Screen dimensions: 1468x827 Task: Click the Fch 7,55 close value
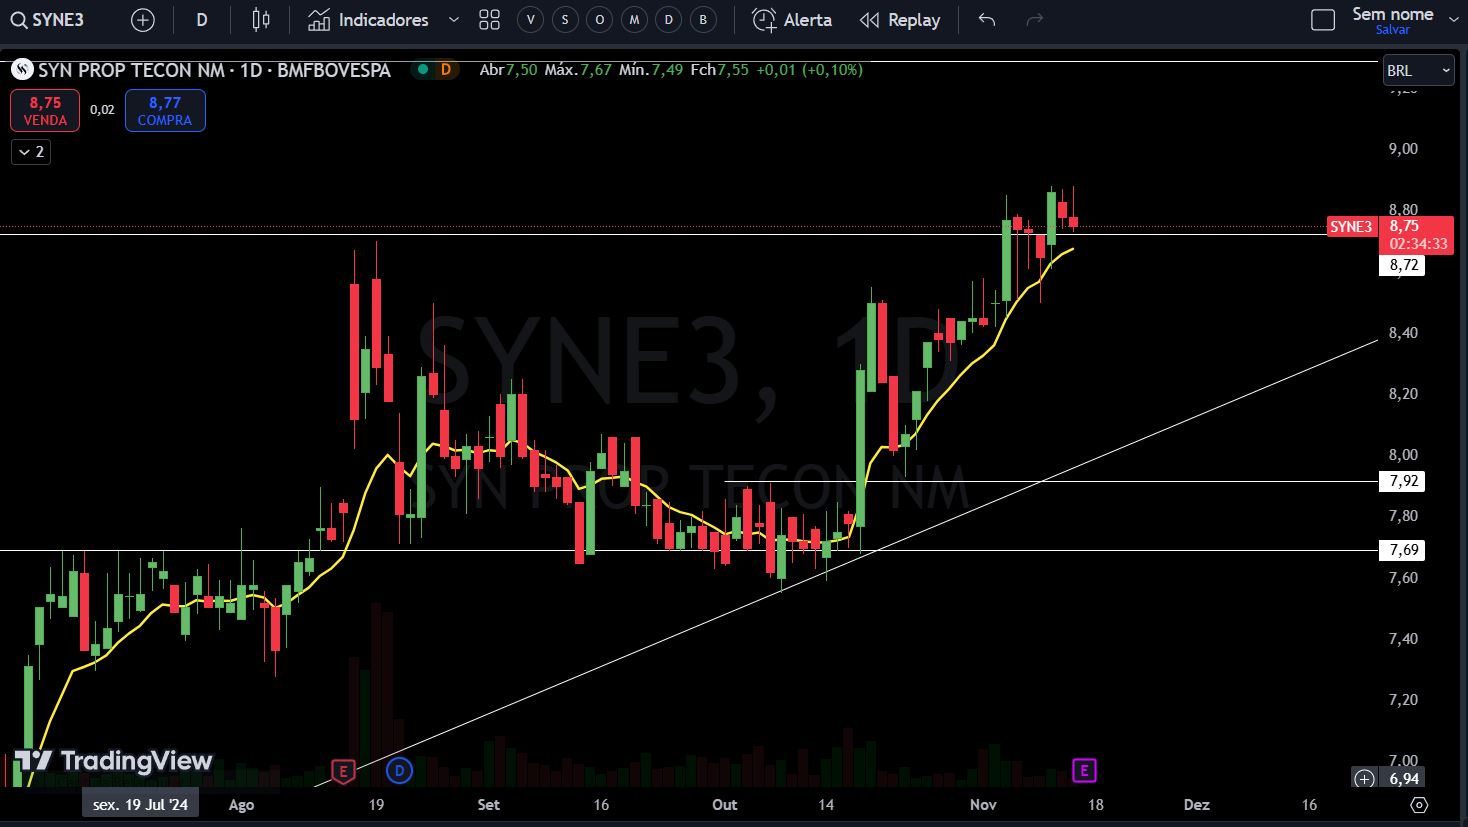tap(719, 70)
